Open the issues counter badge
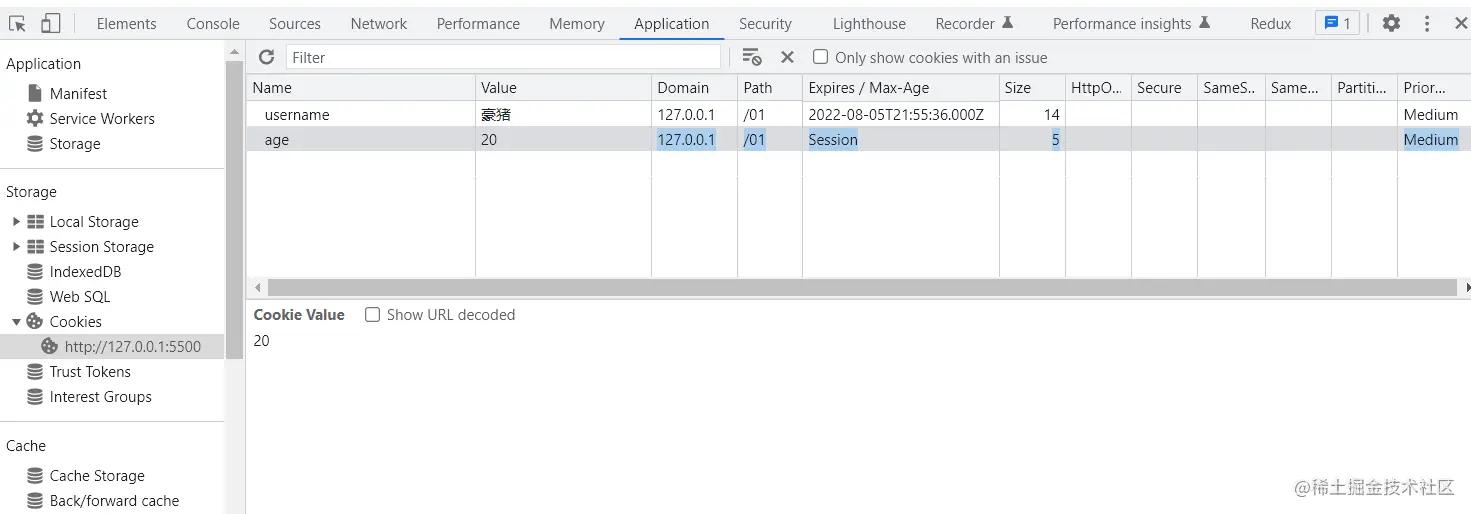This screenshot has height=514, width=1471. pos(1336,23)
